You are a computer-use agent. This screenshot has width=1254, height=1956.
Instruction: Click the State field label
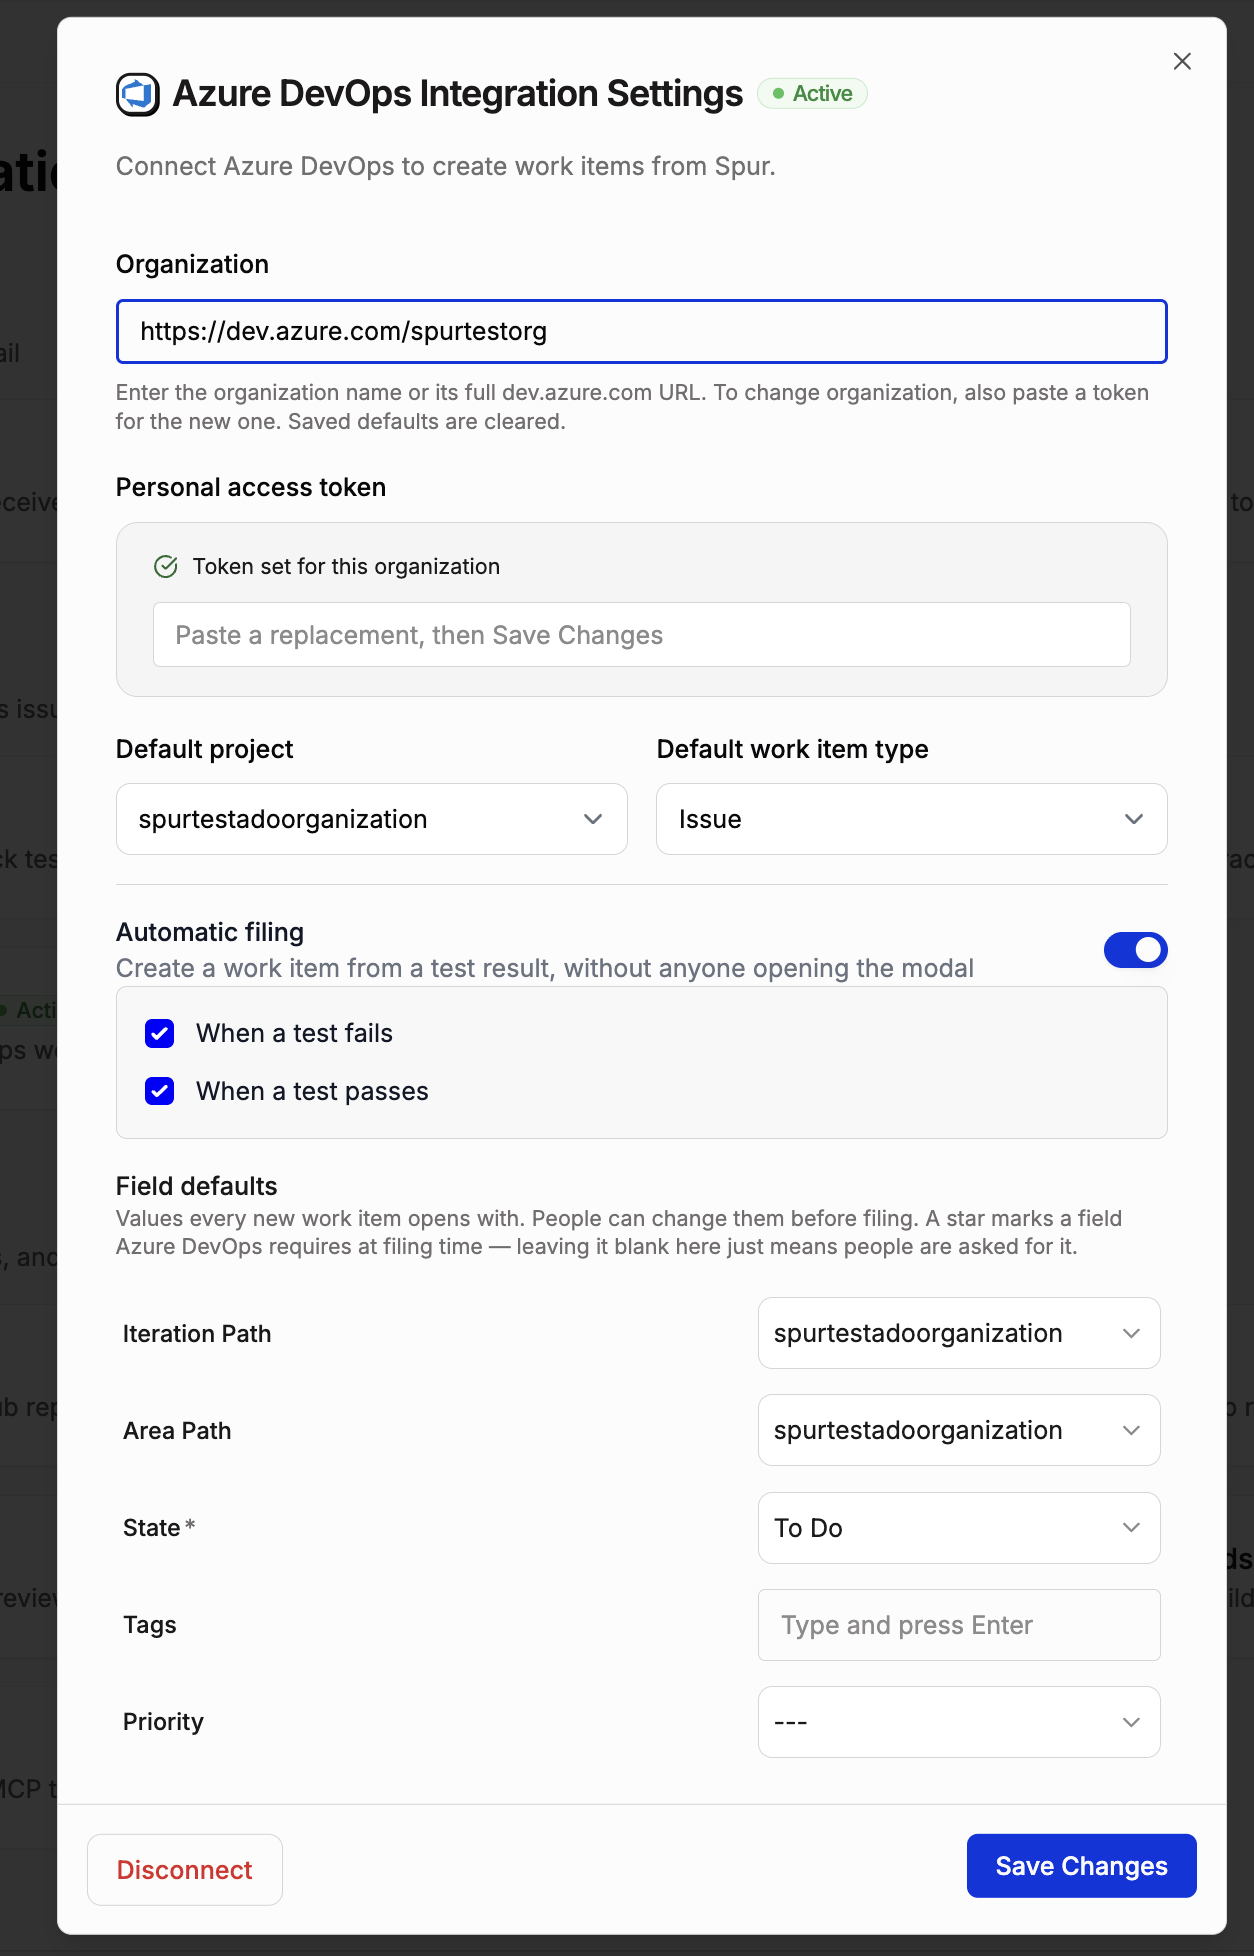(152, 1528)
